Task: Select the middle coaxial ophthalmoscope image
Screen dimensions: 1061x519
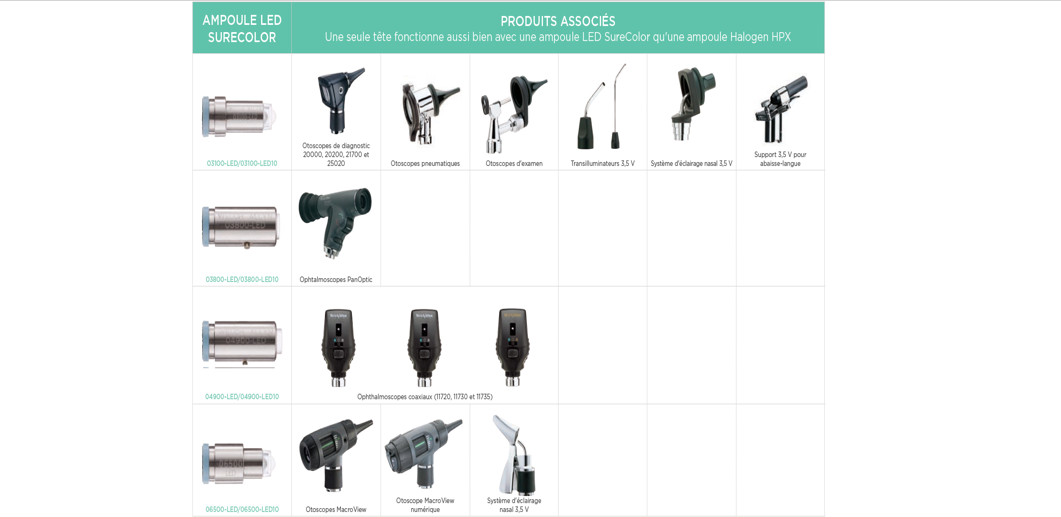Action: point(425,347)
